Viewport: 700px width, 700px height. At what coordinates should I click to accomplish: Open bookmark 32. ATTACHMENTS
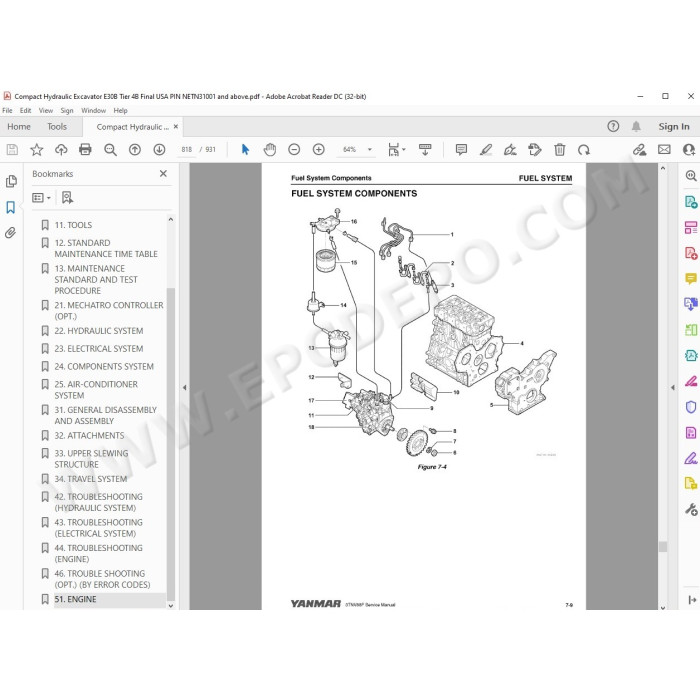(x=89, y=436)
